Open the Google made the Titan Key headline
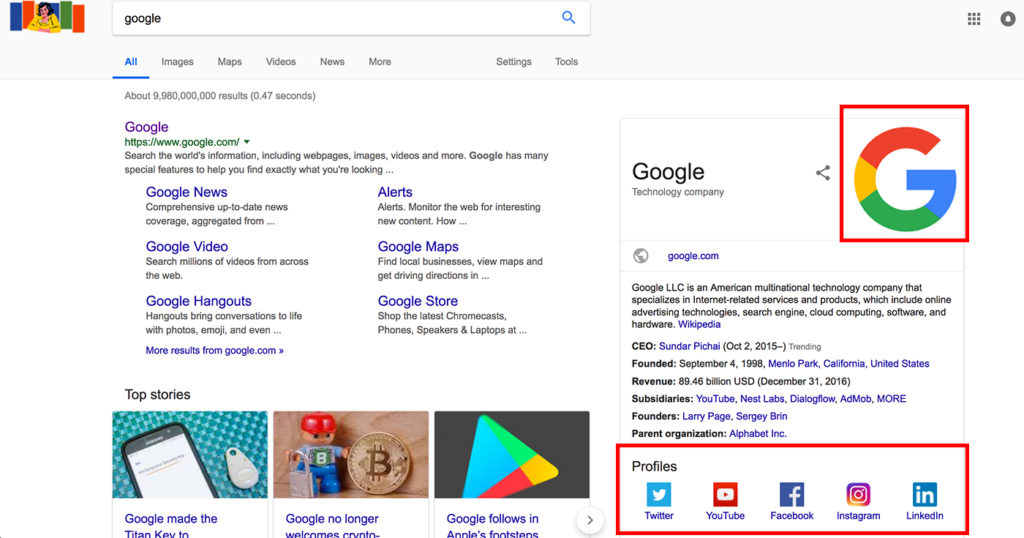Viewport: 1024px width, 538px height. coord(171,526)
